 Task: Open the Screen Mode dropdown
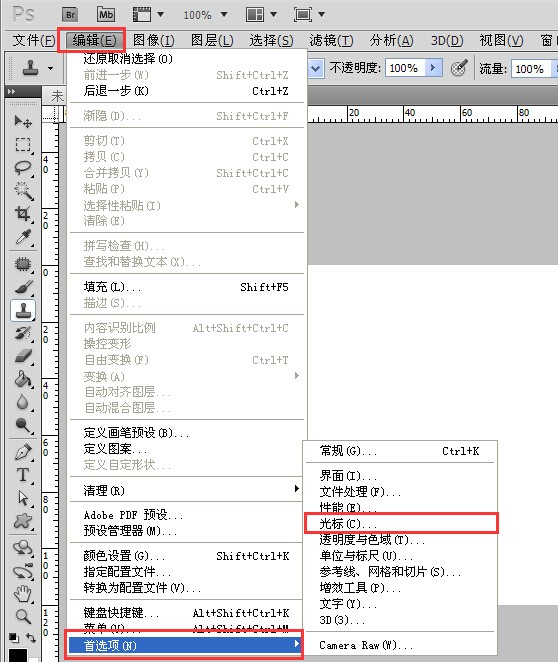tap(309, 15)
